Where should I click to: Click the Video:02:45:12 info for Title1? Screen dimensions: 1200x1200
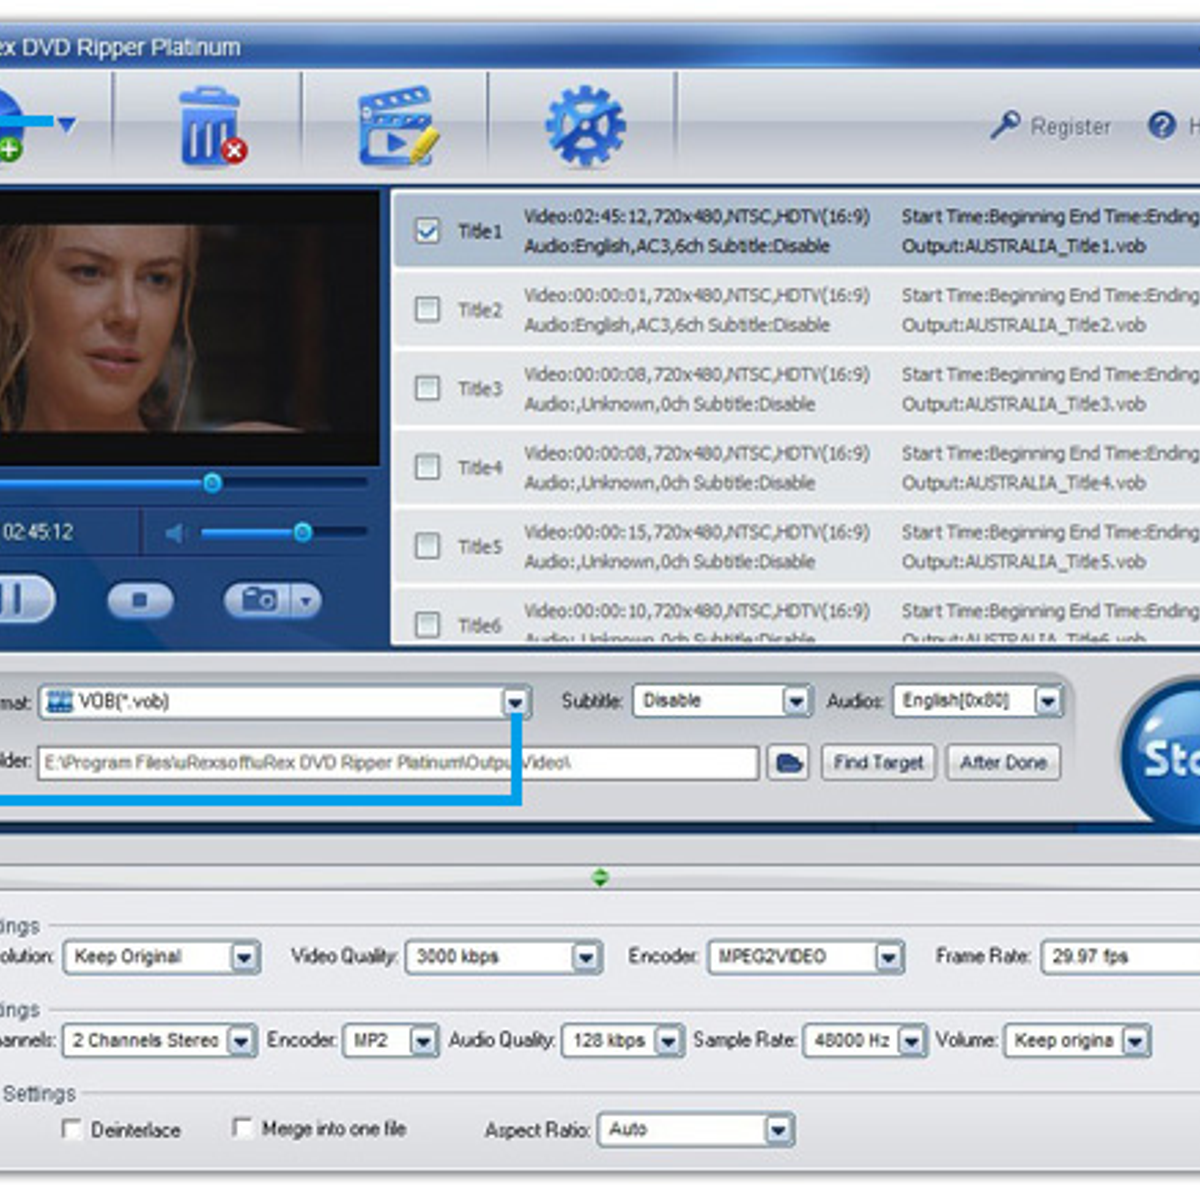point(697,216)
